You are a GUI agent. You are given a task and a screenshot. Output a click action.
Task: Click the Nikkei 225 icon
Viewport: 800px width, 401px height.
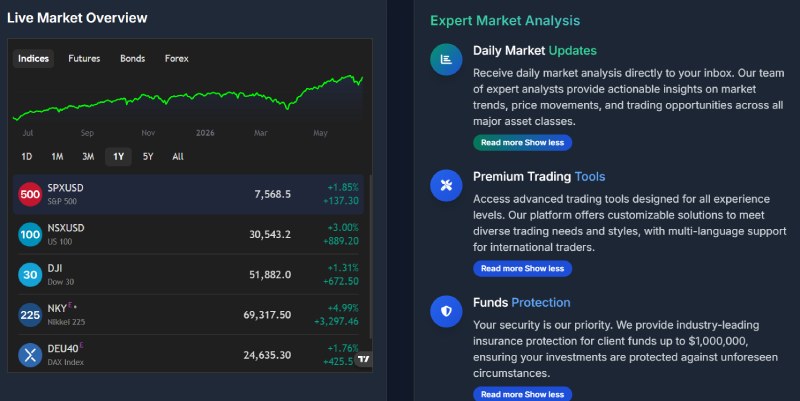point(30,315)
